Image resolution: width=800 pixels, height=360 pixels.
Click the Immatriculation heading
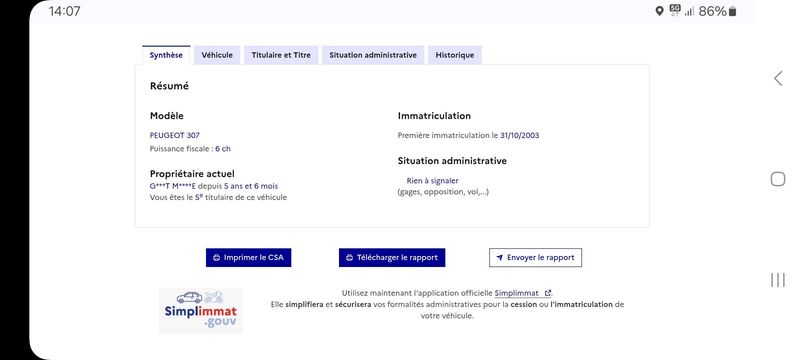434,116
